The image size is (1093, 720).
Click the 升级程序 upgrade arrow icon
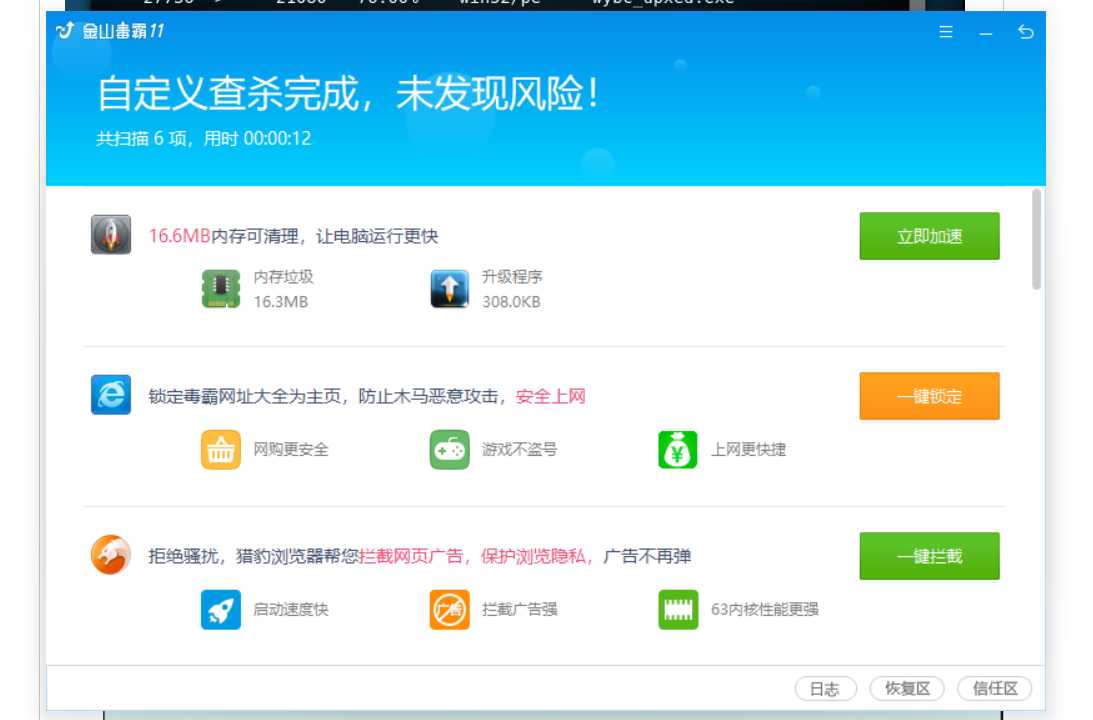450,289
